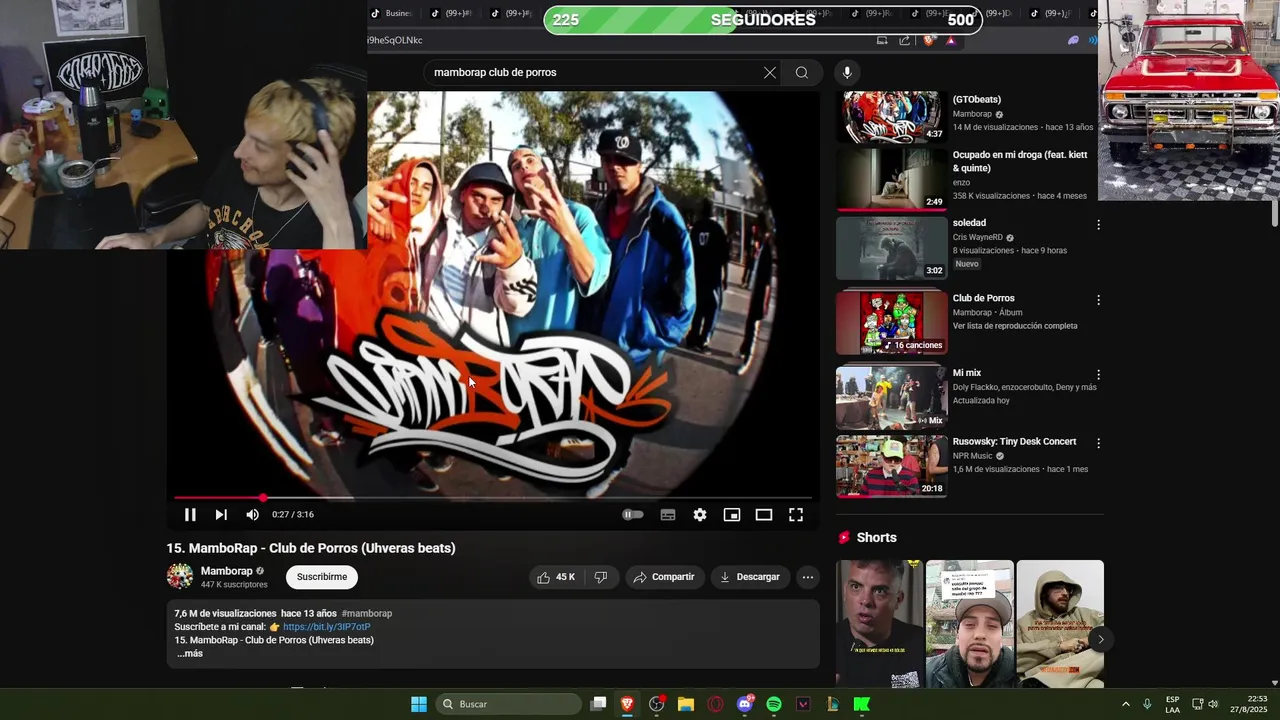1280x720 pixels.
Task: Click the cast screen icon in address bar
Action: coord(882,41)
